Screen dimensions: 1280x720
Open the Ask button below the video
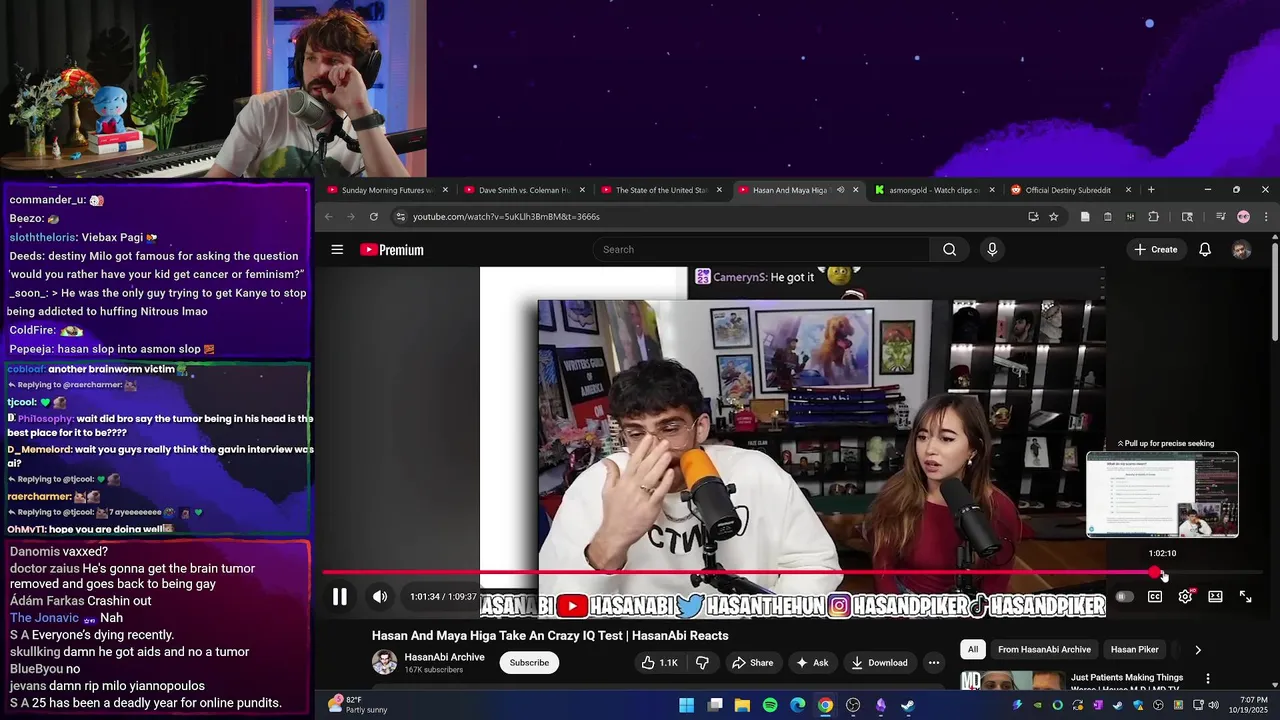click(812, 662)
